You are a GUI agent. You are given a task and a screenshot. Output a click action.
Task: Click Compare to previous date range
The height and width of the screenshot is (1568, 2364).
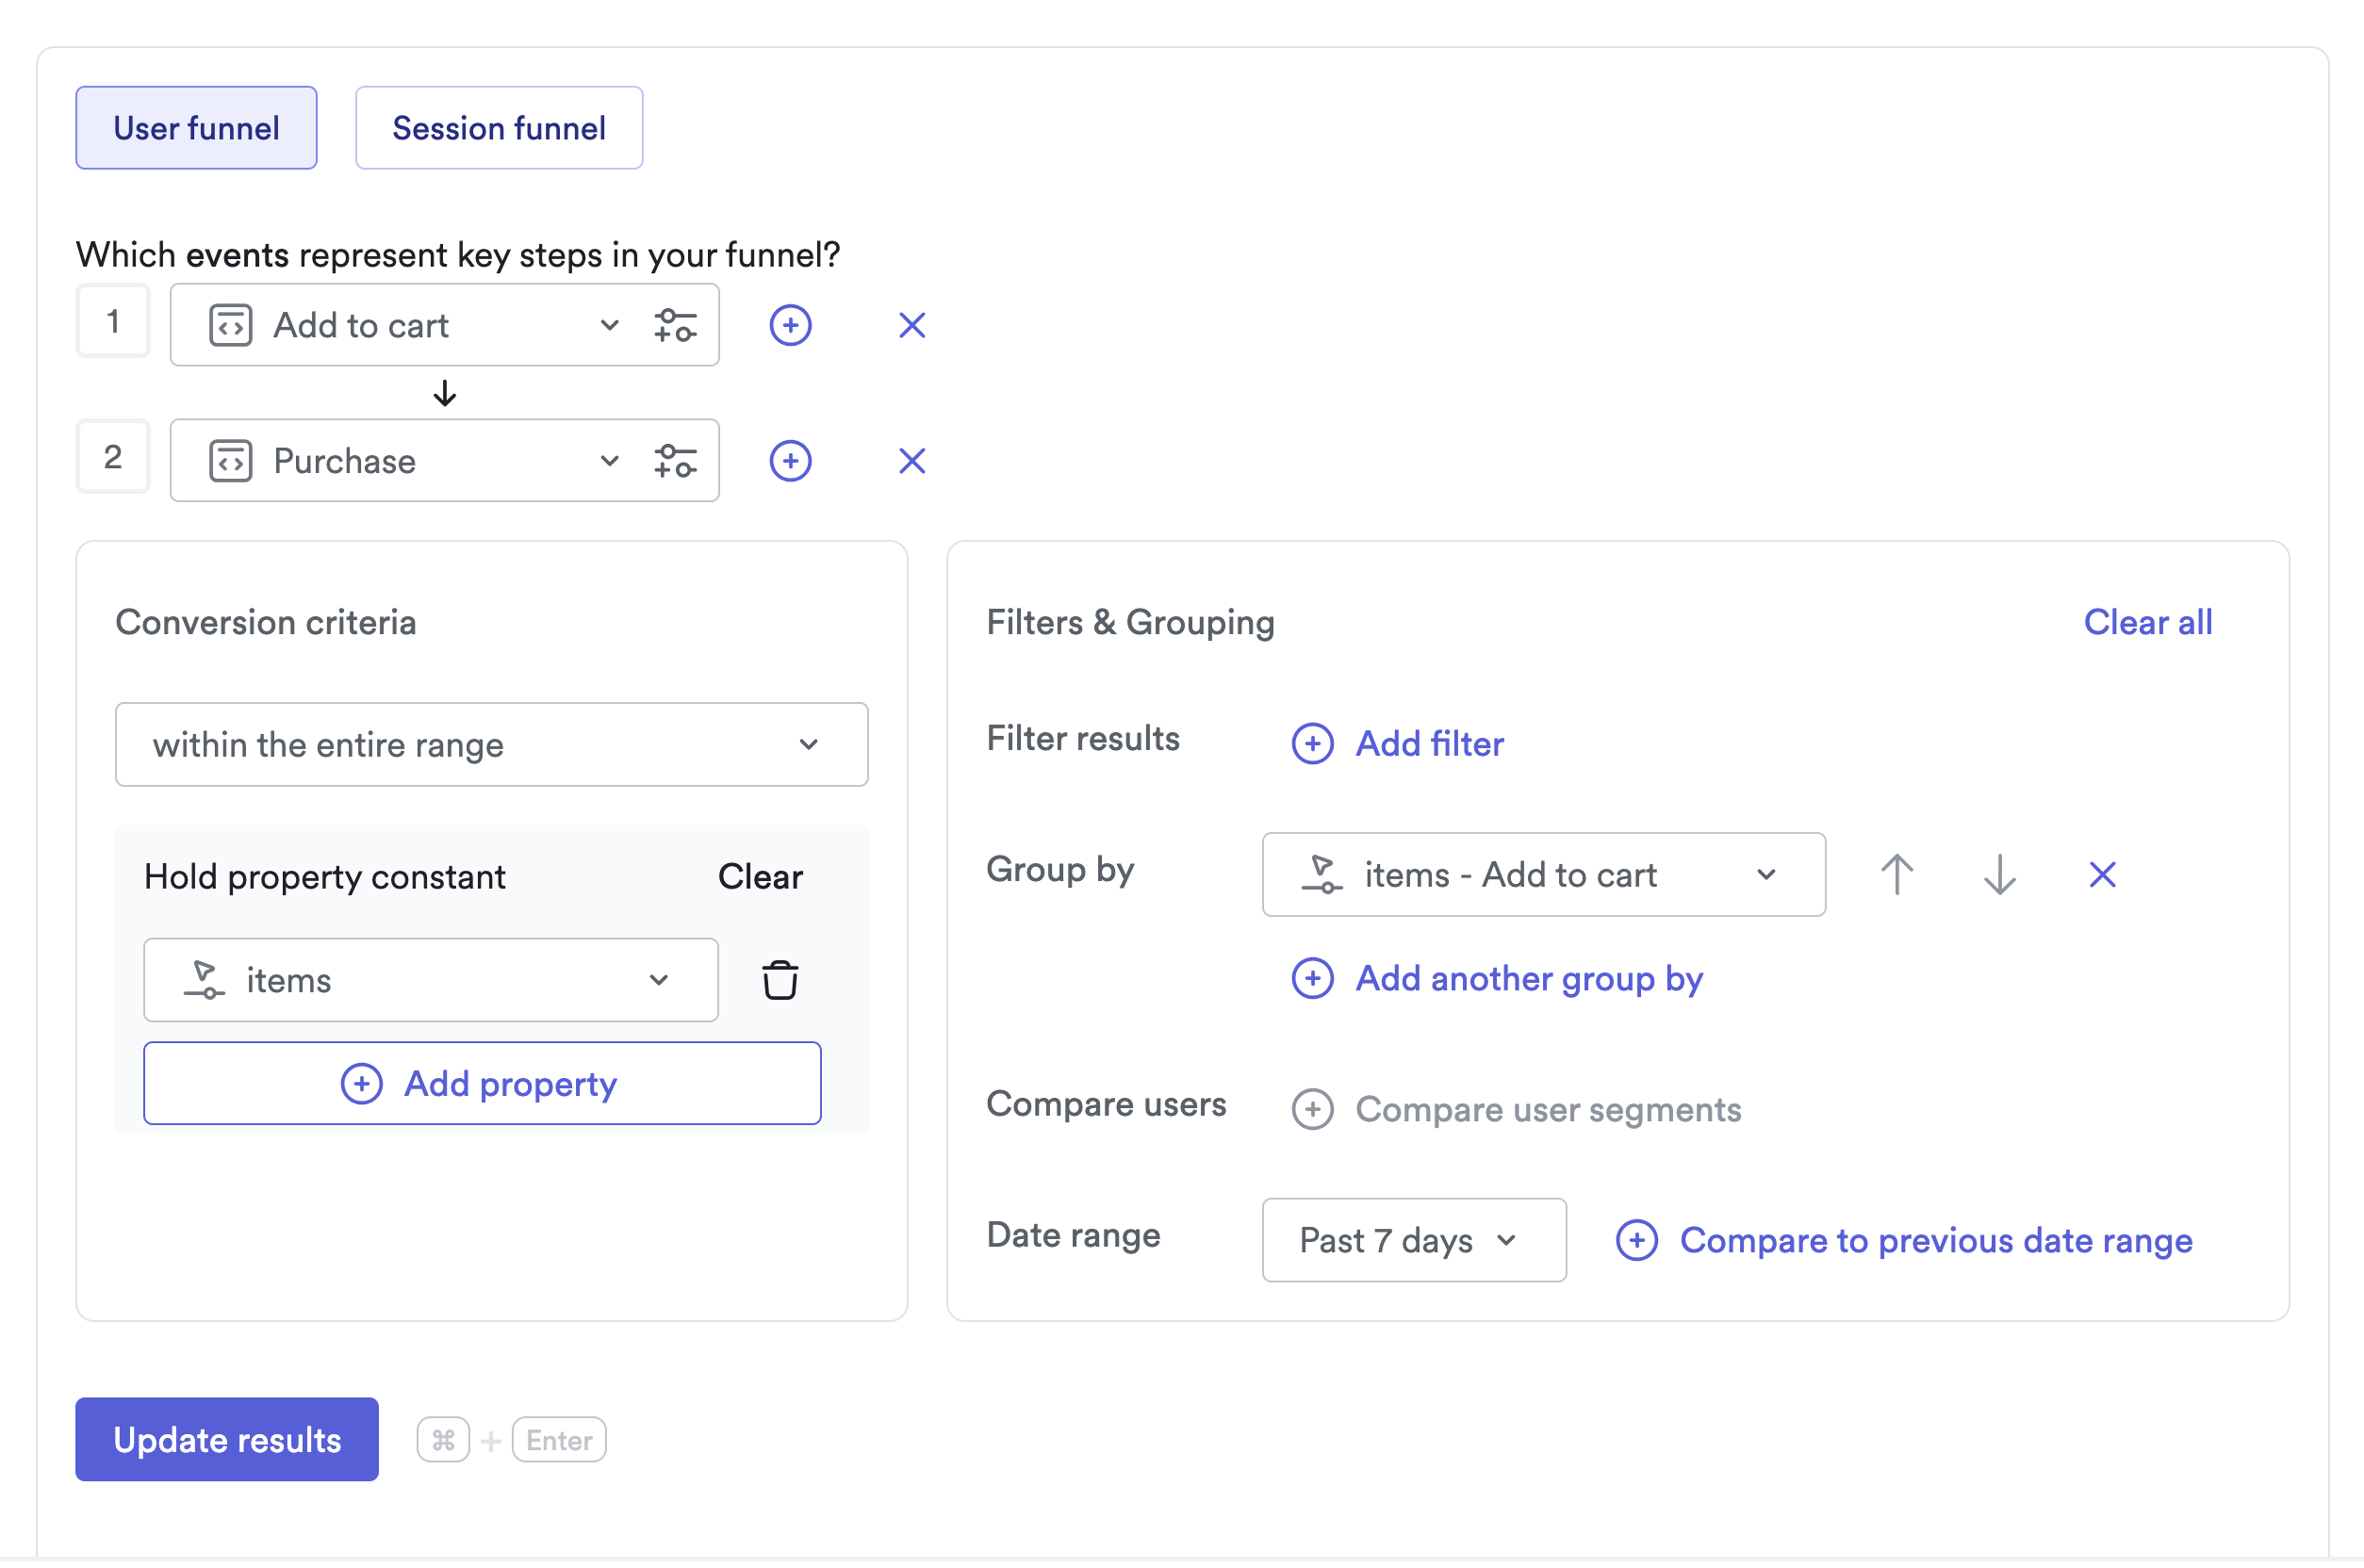[x=1904, y=1242]
